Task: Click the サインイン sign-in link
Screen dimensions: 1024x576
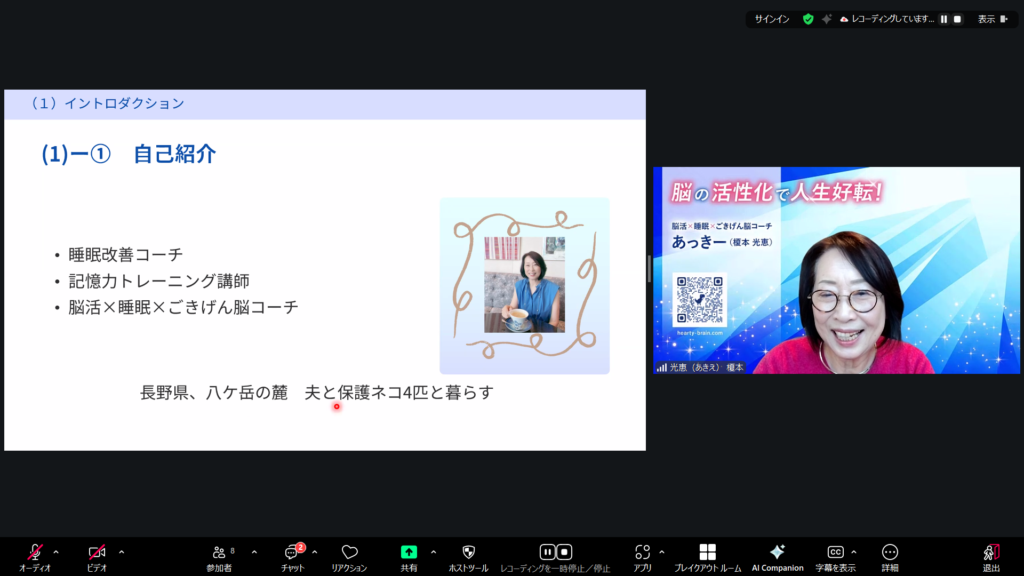Action: 771,19
